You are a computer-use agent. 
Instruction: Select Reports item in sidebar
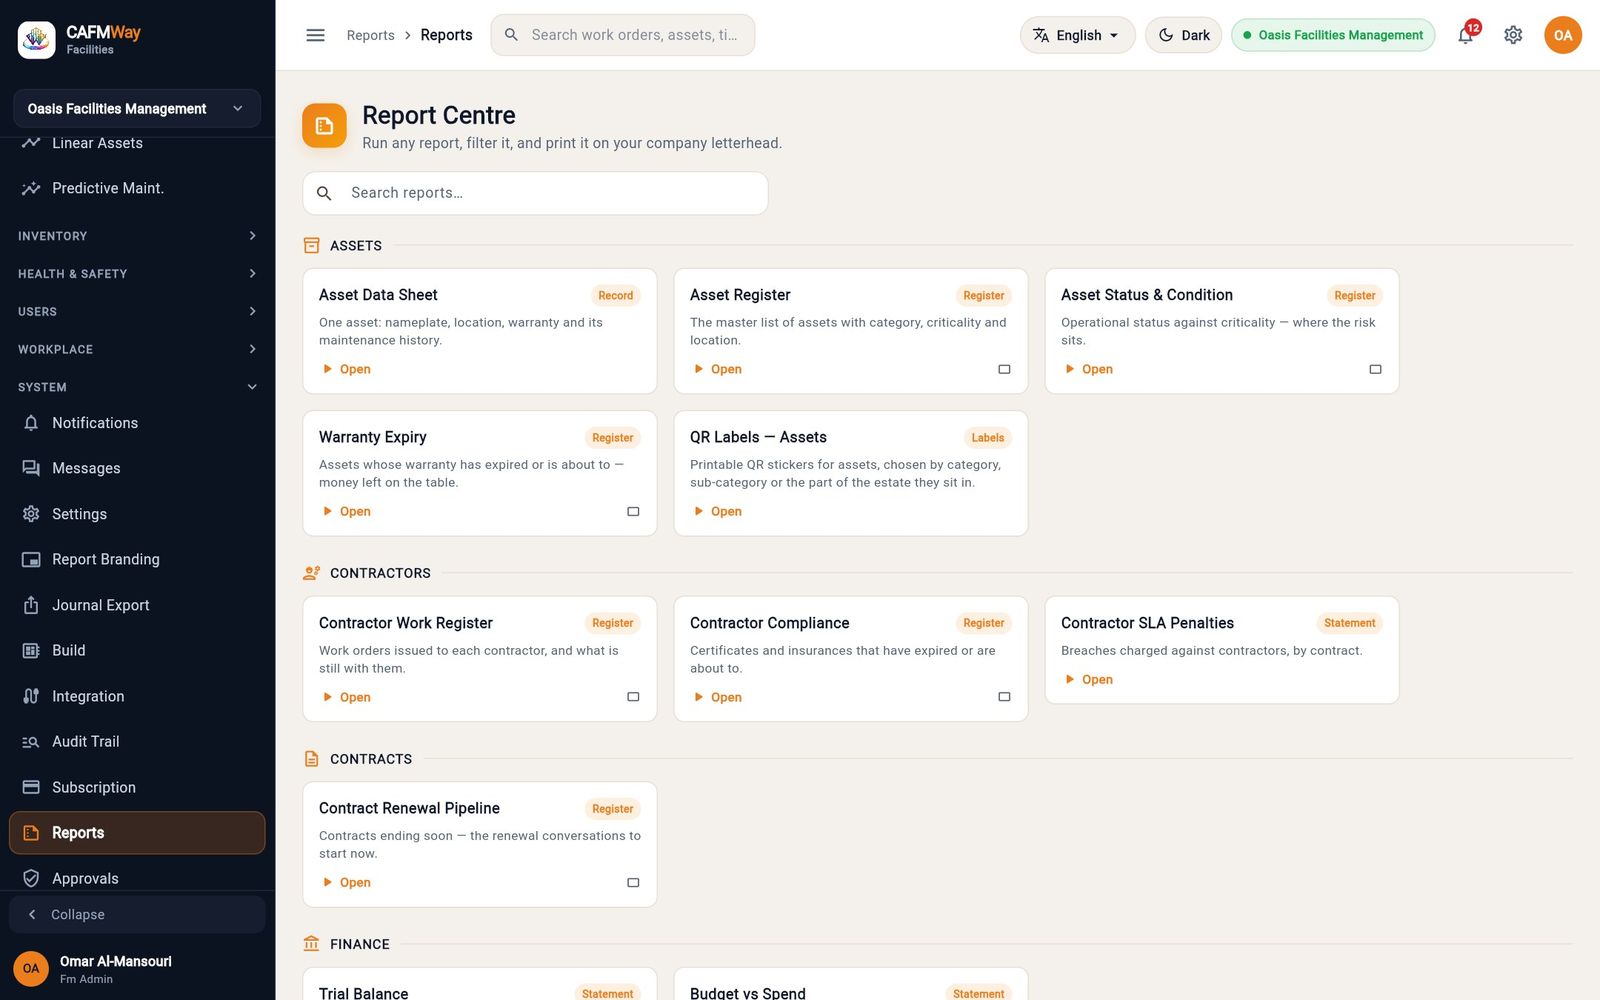[137, 833]
